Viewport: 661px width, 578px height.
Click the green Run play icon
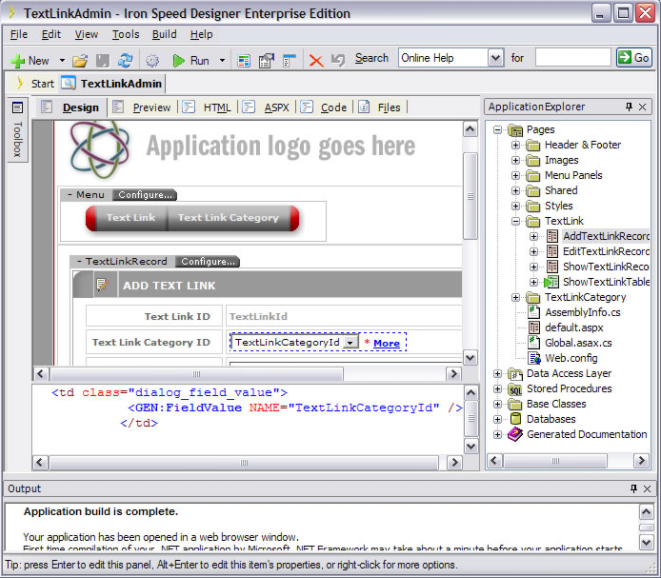click(178, 61)
